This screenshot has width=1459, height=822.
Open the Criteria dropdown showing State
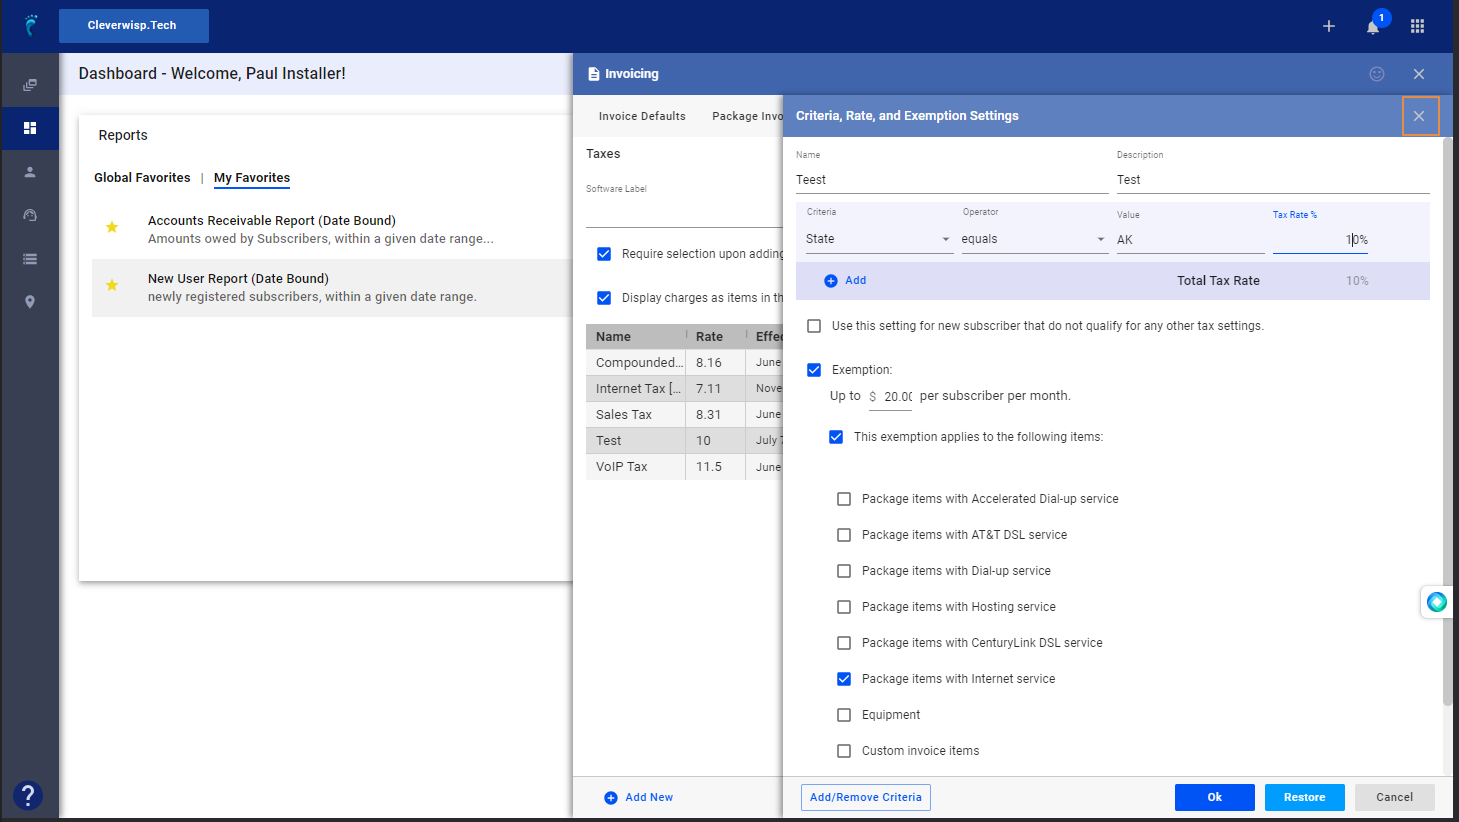point(879,239)
